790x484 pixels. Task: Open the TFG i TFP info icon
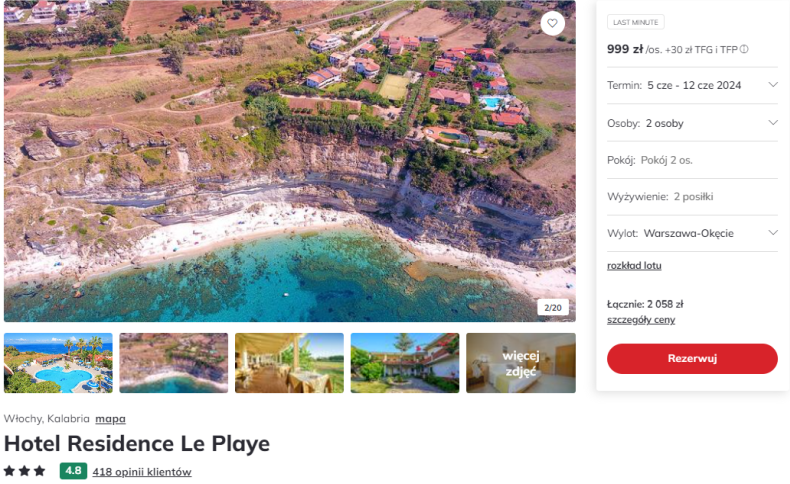[x=744, y=49]
